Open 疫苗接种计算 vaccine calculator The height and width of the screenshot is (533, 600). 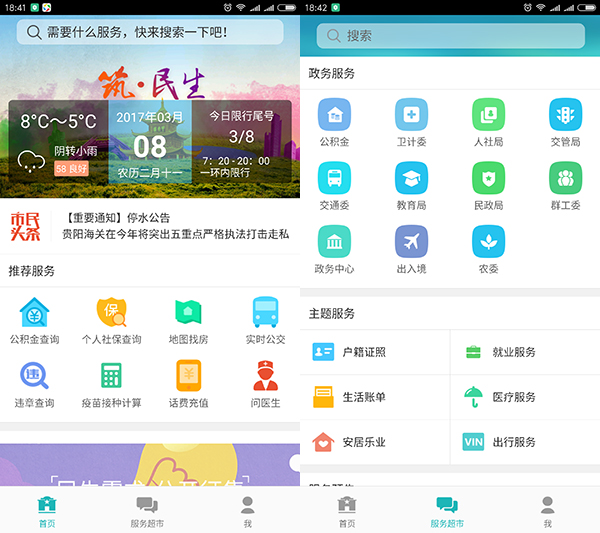tap(111, 384)
